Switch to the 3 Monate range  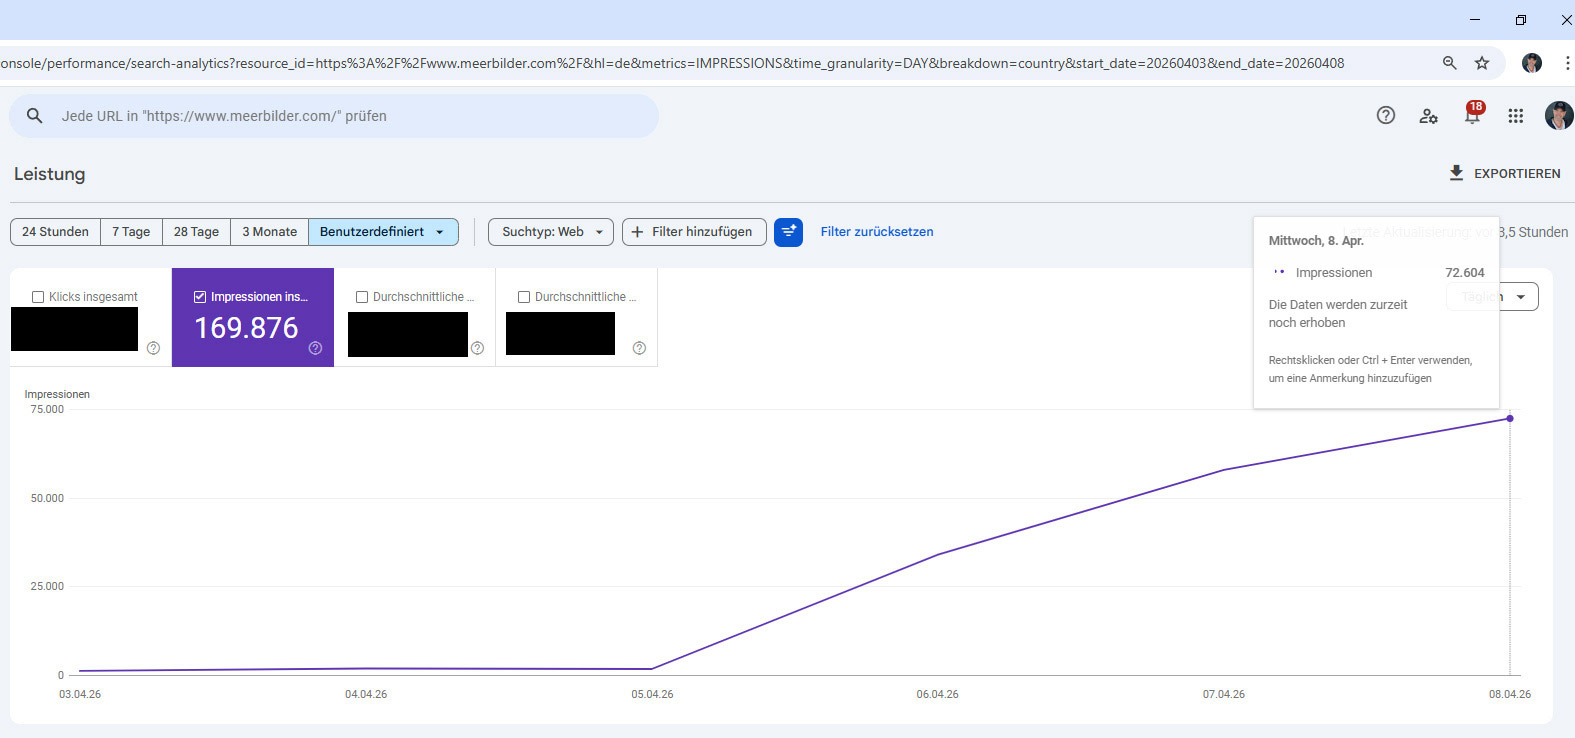pyautogui.click(x=269, y=232)
